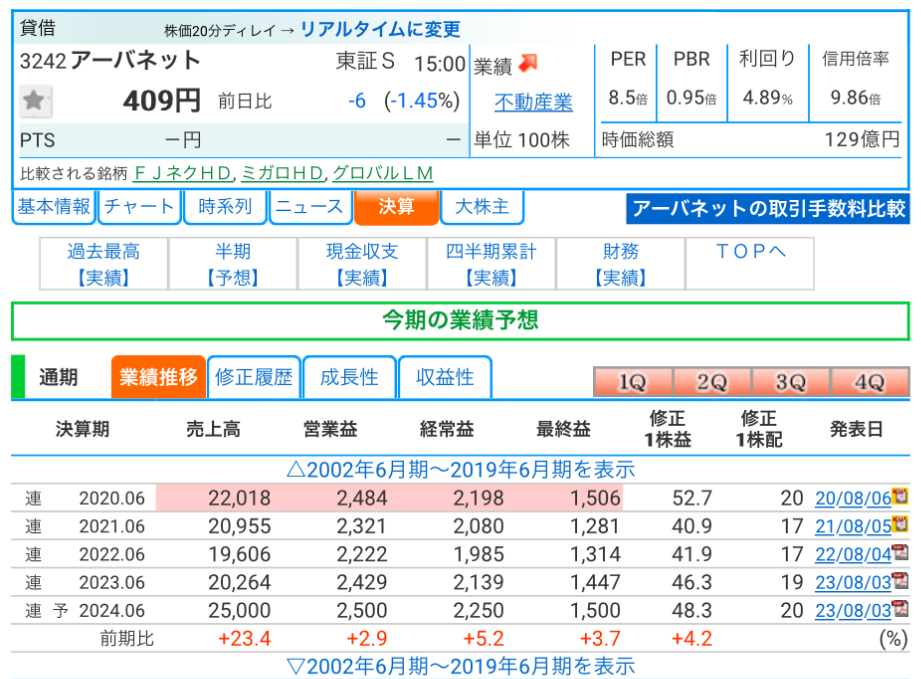Click the 今期の業績予想 heading box
The image size is (921, 679).
pyautogui.click(x=460, y=321)
